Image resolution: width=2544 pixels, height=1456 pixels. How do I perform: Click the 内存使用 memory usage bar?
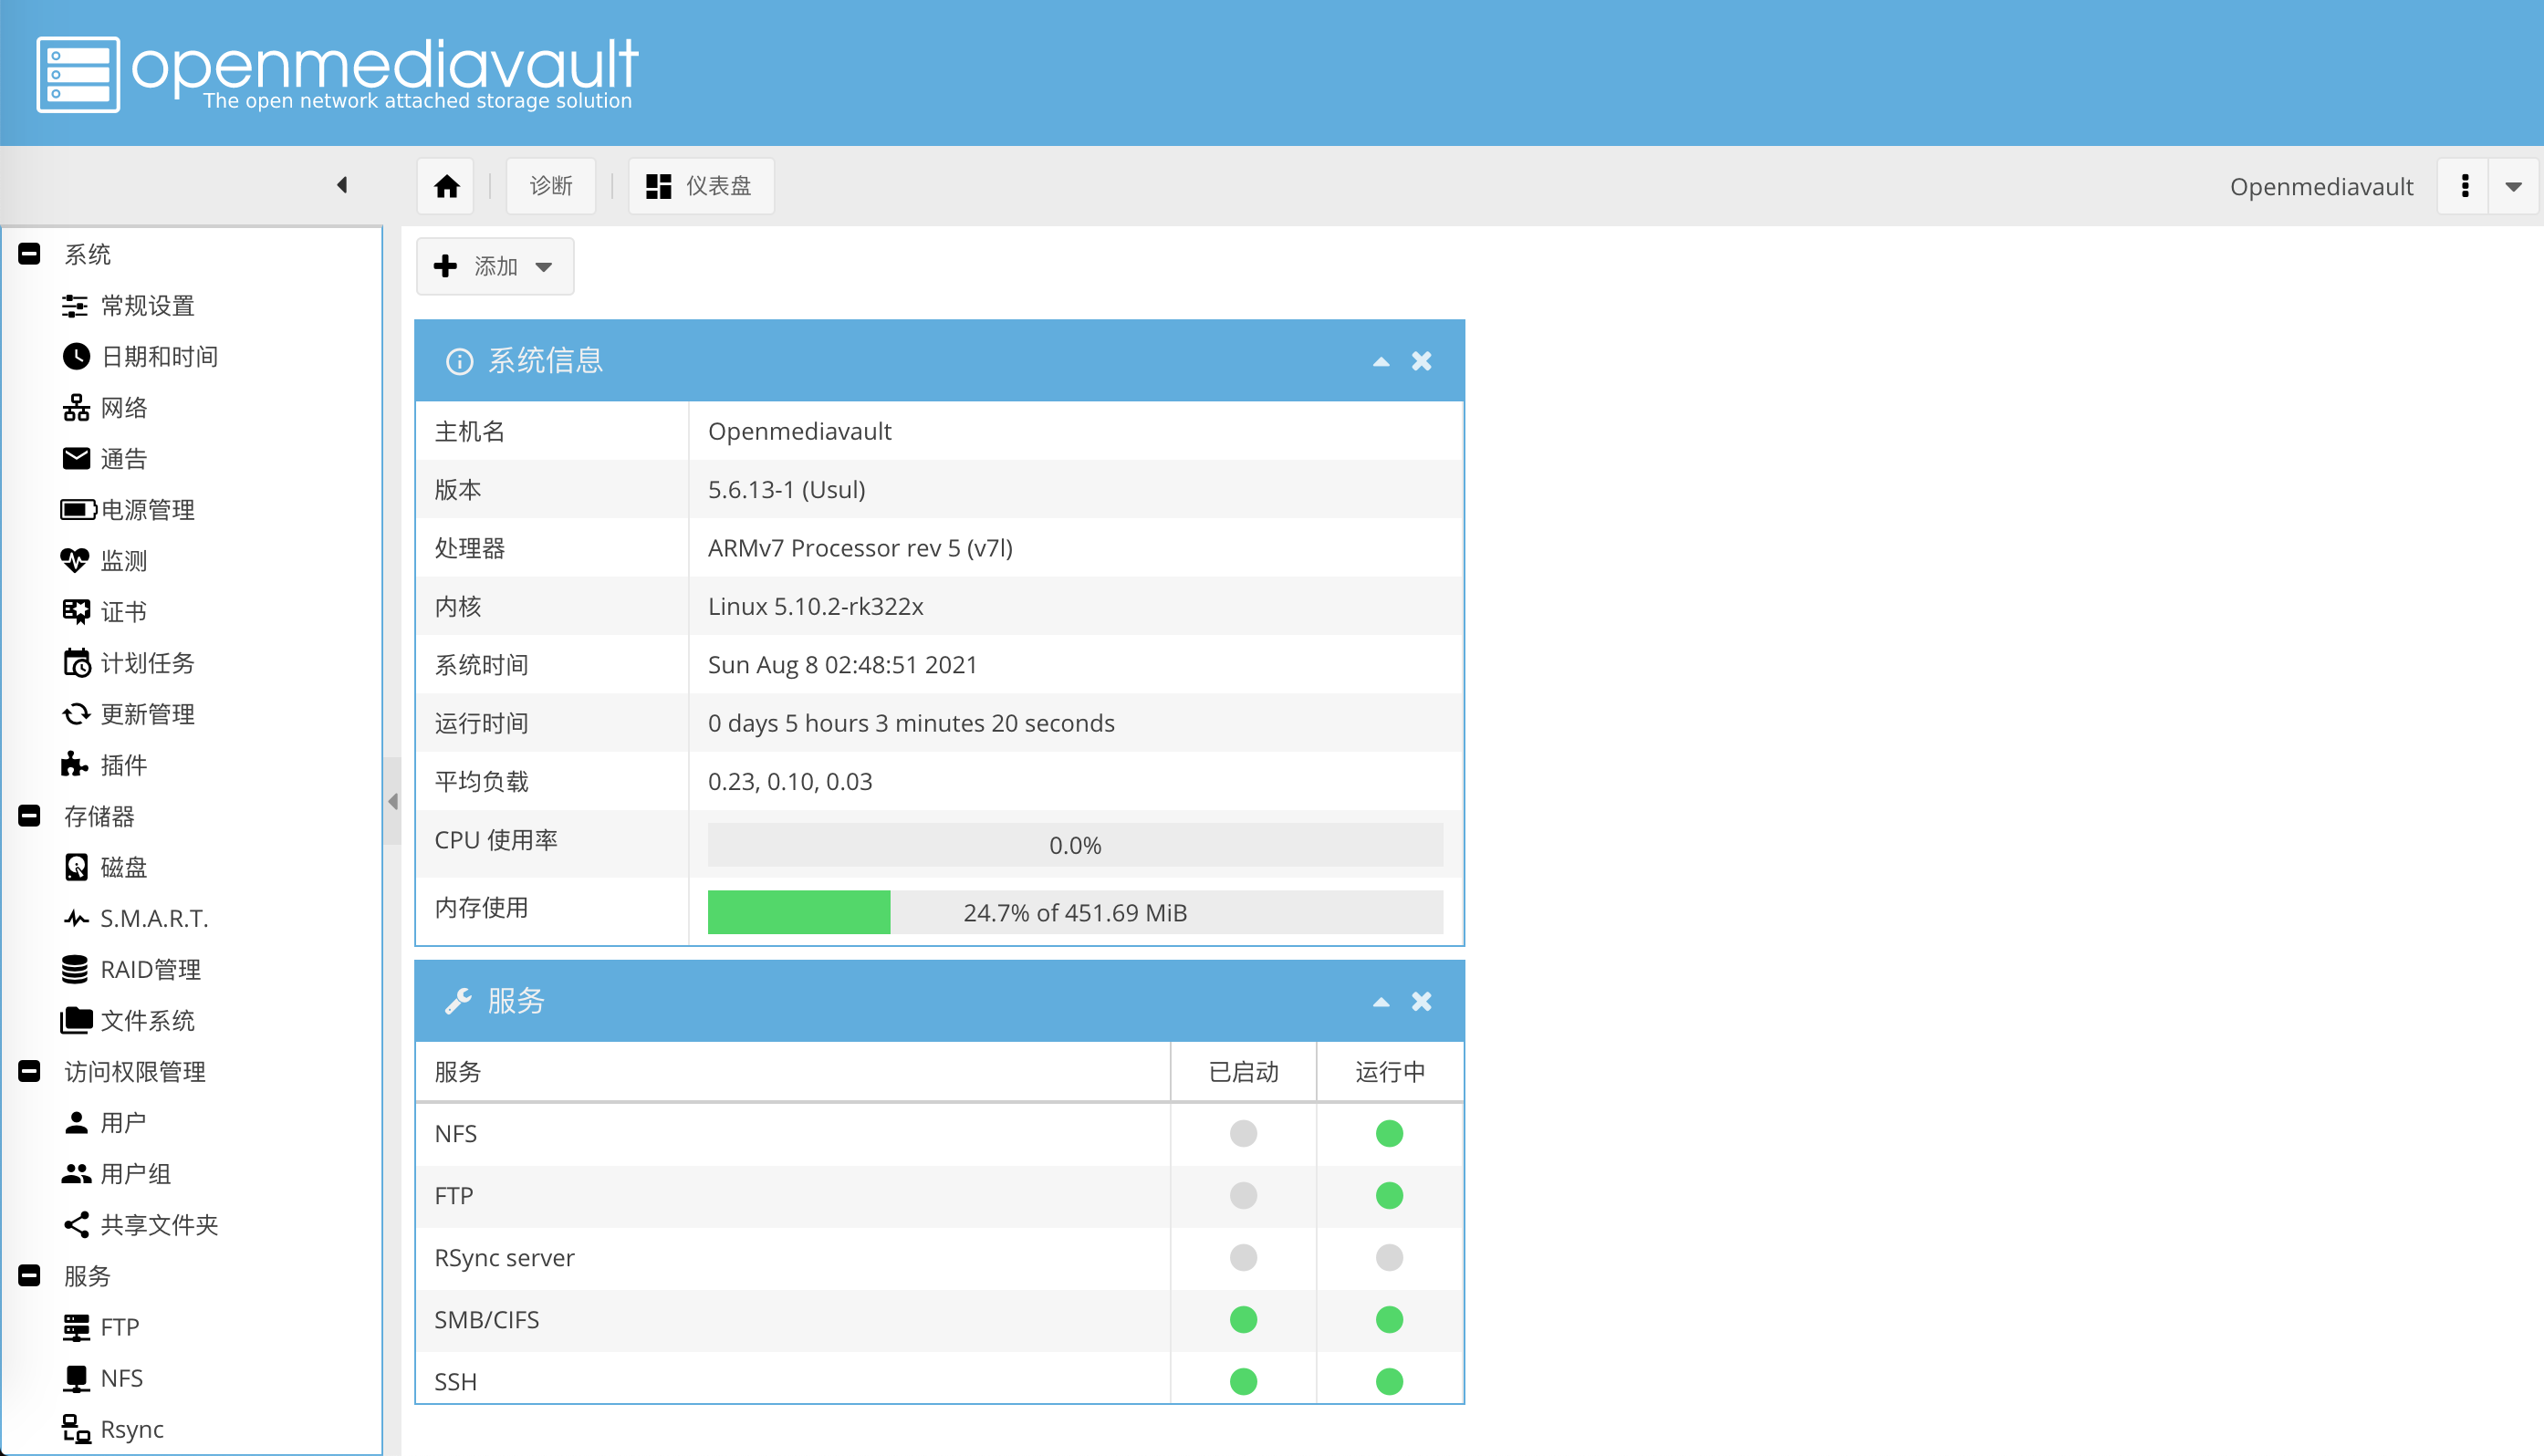pyautogui.click(x=1074, y=912)
